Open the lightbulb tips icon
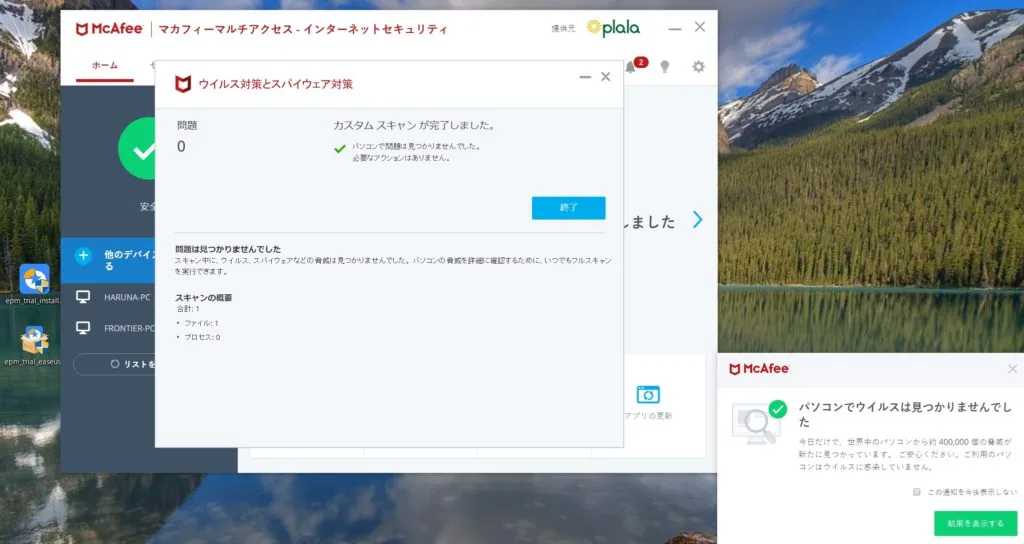The width and height of the screenshot is (1024, 544). [665, 67]
